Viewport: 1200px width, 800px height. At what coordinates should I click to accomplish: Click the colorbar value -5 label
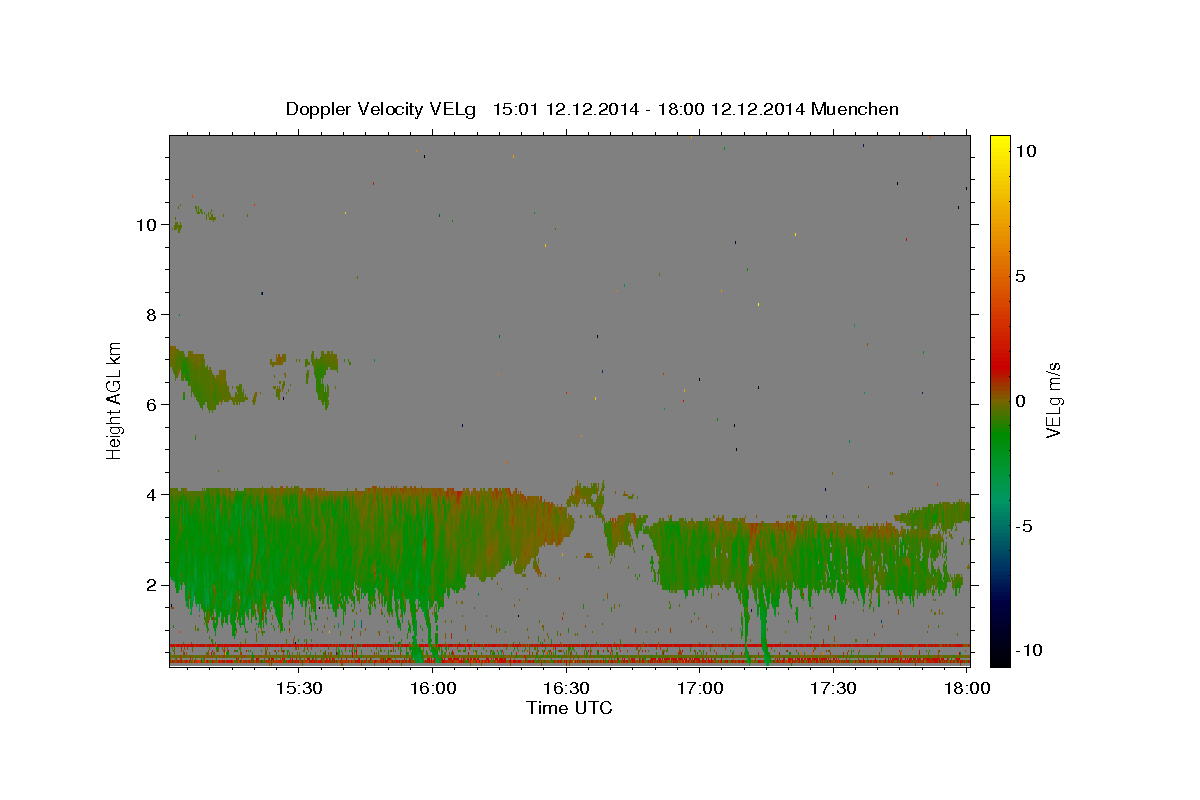click(1024, 526)
